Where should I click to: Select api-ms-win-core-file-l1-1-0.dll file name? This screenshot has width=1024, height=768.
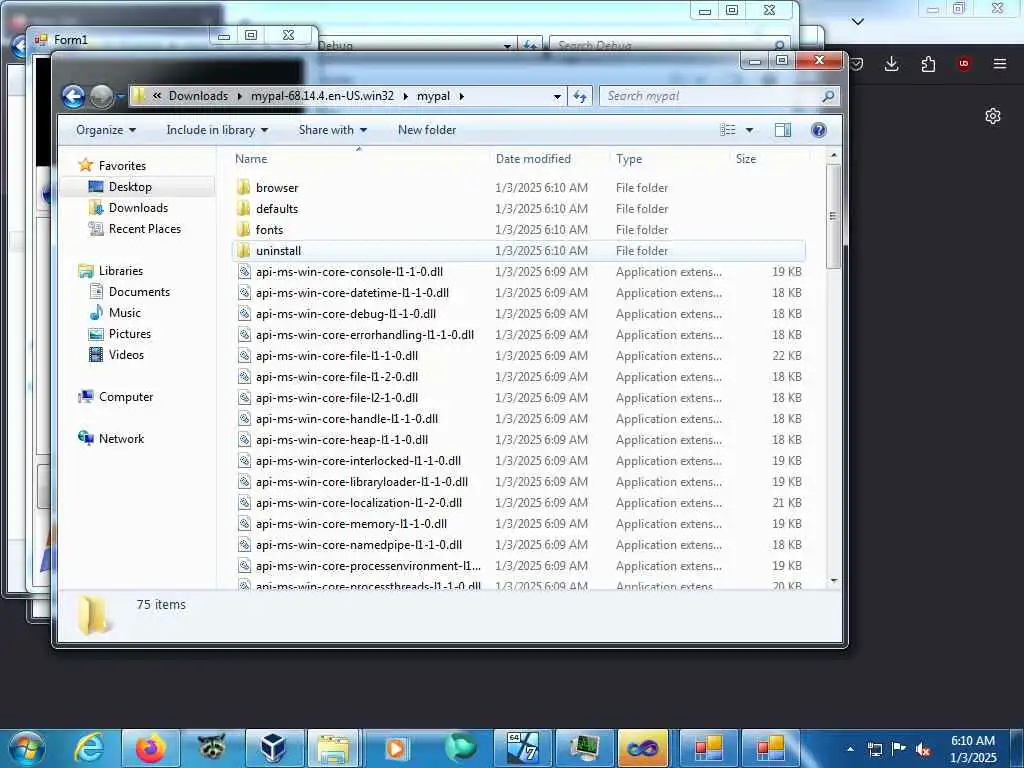tap(337, 356)
